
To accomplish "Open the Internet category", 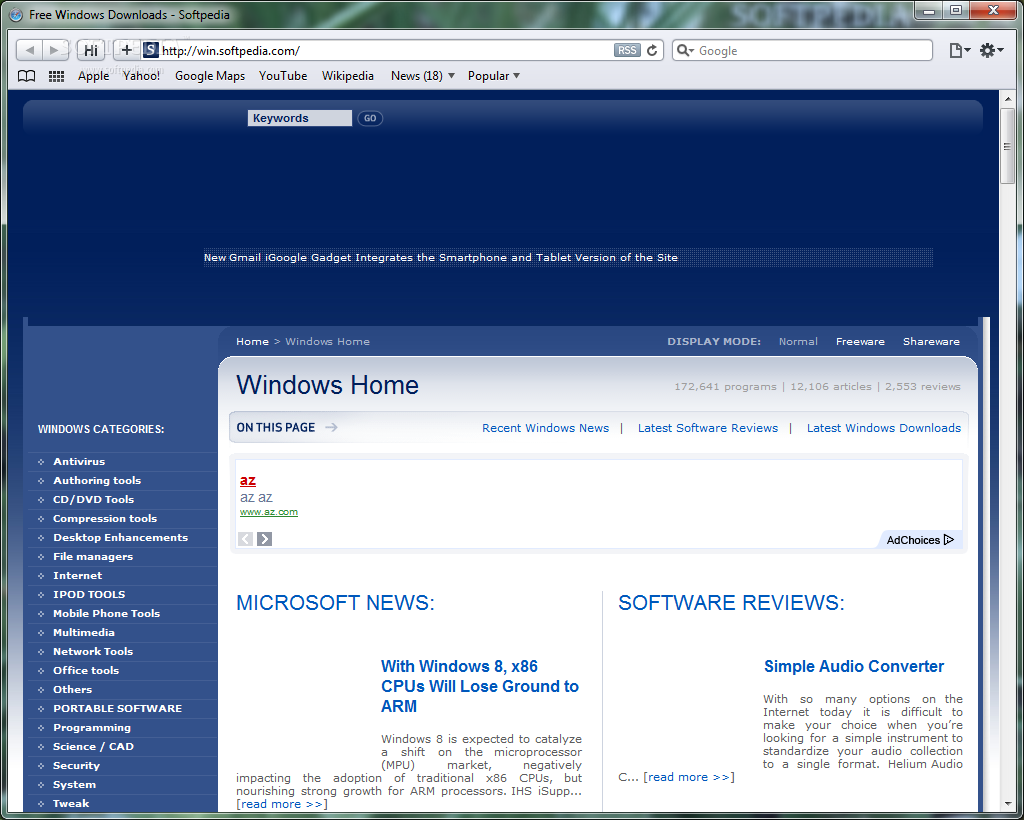I will [77, 575].
